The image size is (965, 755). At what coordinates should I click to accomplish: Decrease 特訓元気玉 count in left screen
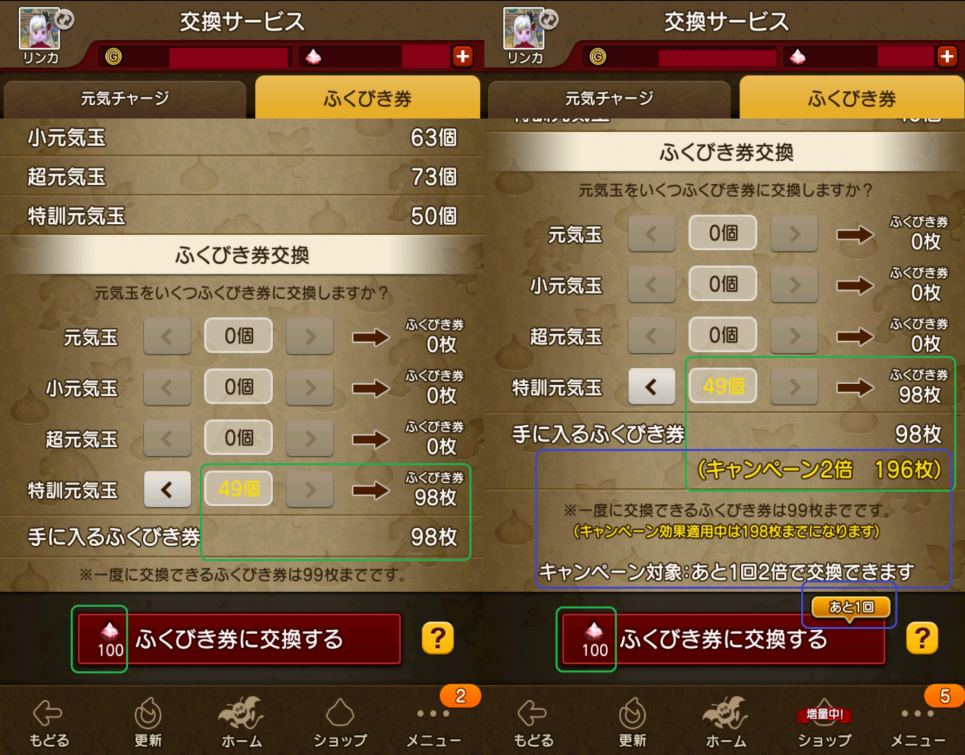click(167, 490)
